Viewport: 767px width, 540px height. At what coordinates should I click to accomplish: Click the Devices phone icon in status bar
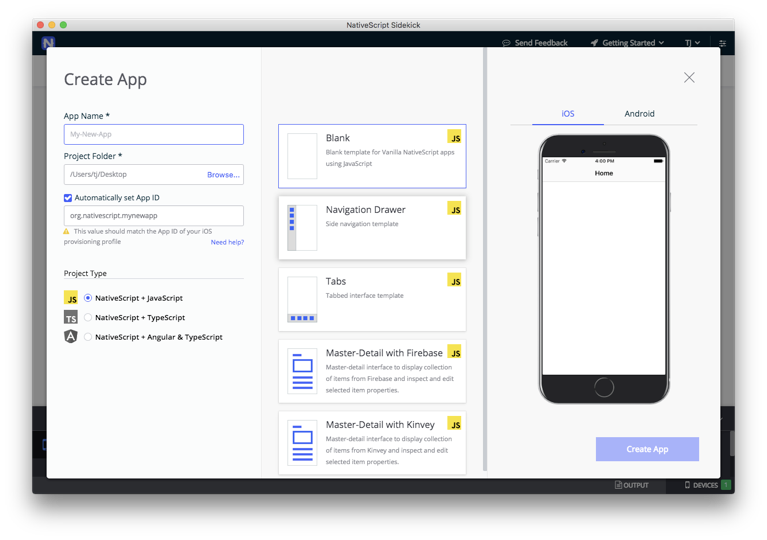coord(687,485)
